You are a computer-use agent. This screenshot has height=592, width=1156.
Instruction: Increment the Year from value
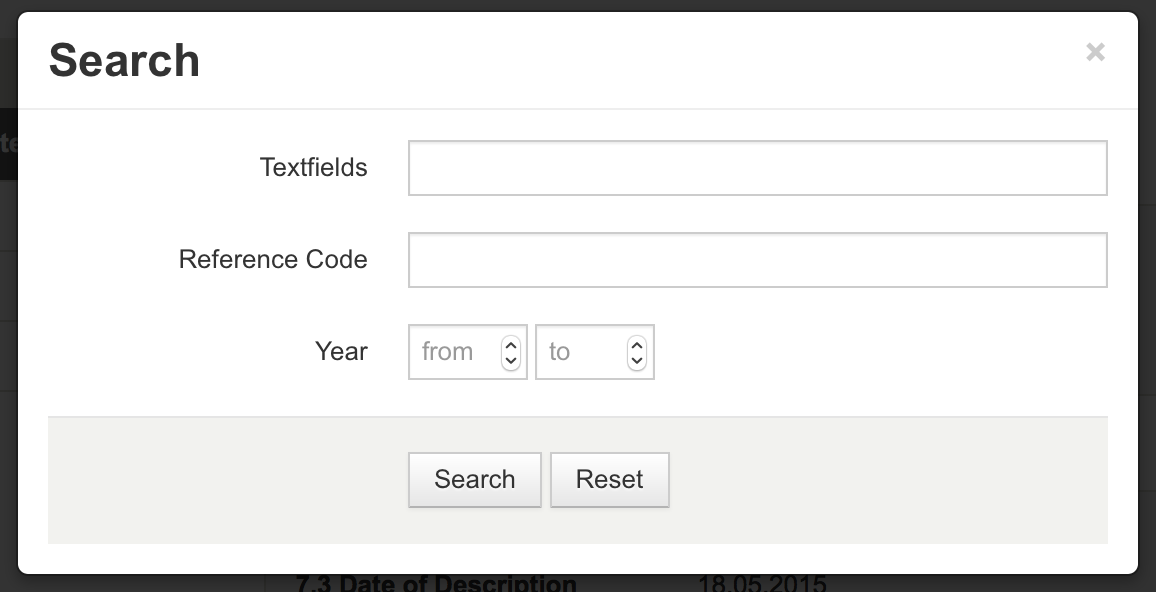(x=511, y=344)
